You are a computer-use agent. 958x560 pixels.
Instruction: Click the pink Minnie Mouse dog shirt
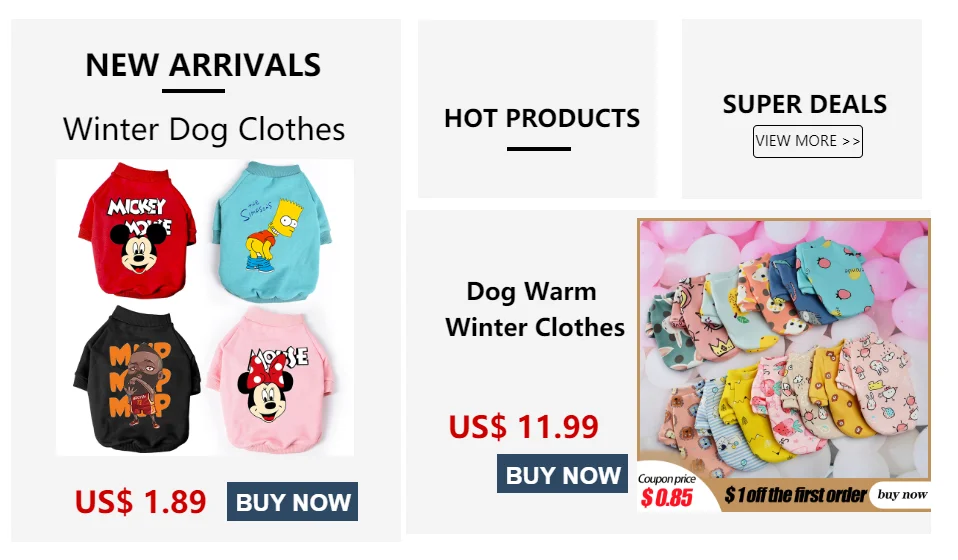pyautogui.click(x=271, y=380)
